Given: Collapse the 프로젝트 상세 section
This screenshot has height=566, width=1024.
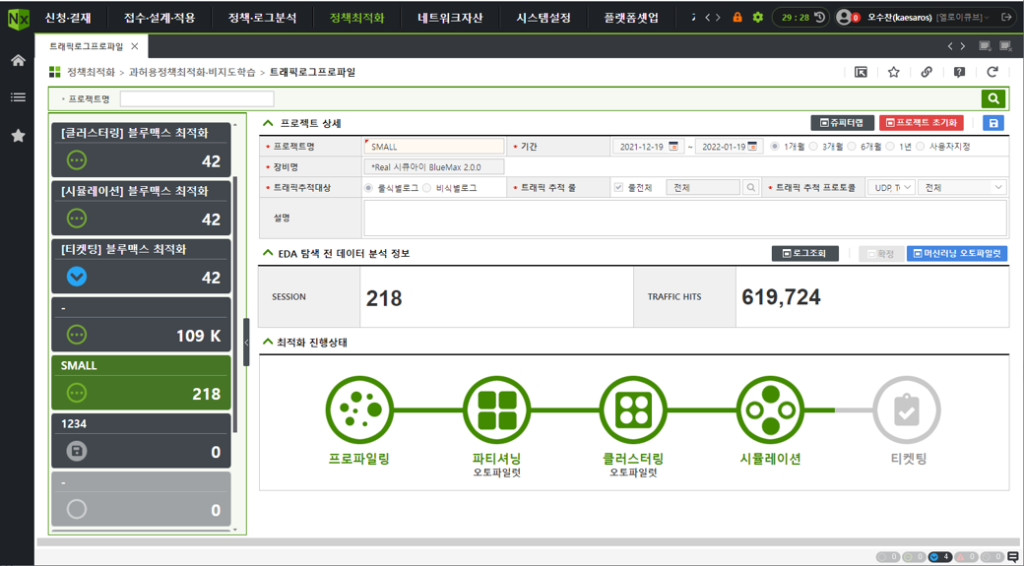Looking at the screenshot, I should tap(268, 123).
